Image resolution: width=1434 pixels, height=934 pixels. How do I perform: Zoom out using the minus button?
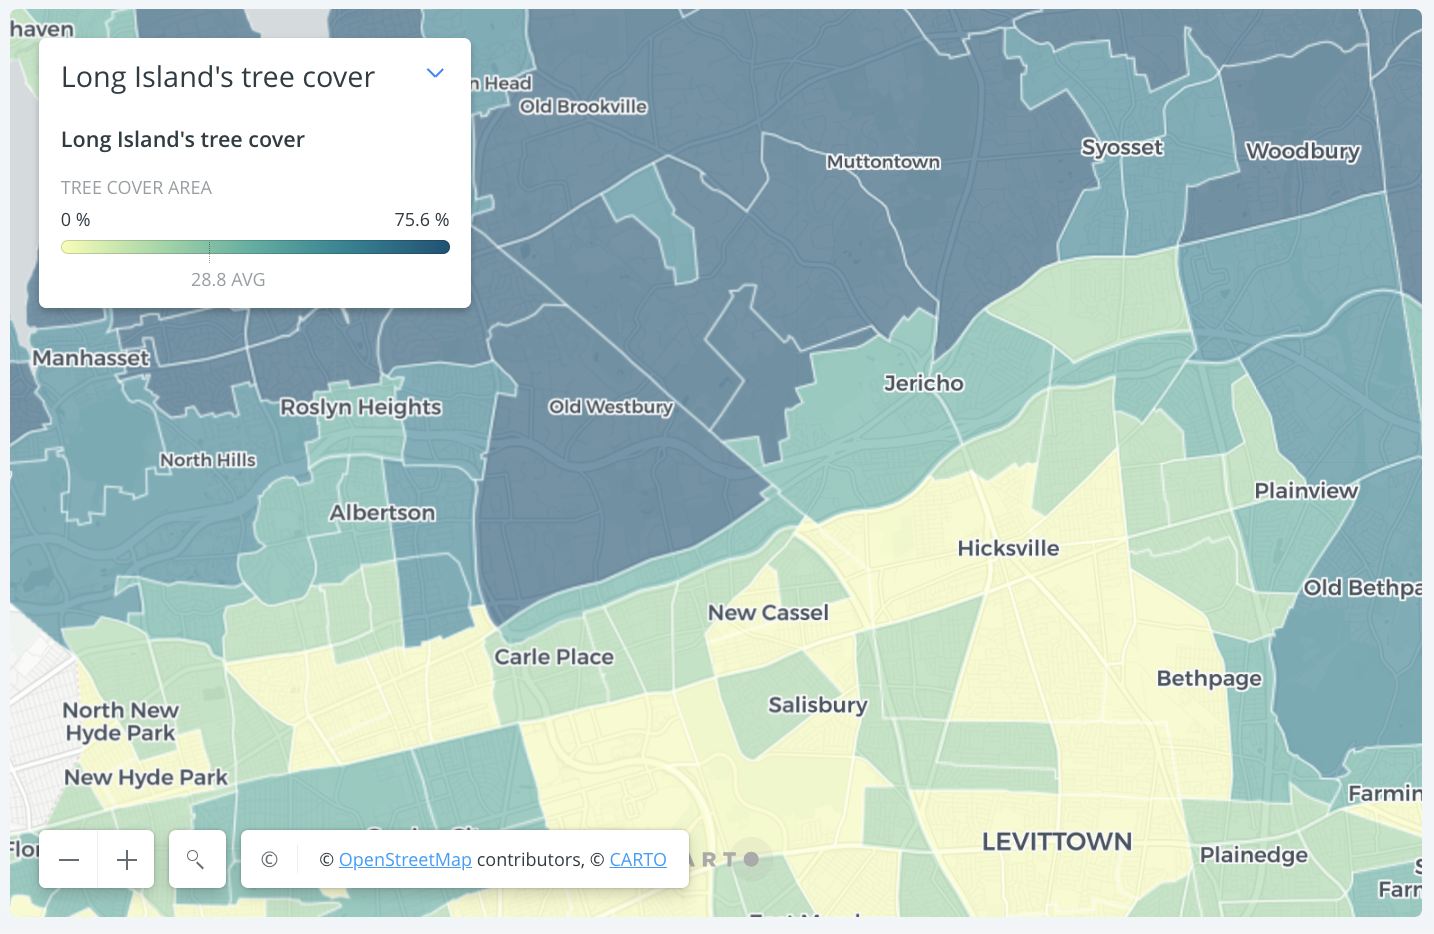click(67, 859)
